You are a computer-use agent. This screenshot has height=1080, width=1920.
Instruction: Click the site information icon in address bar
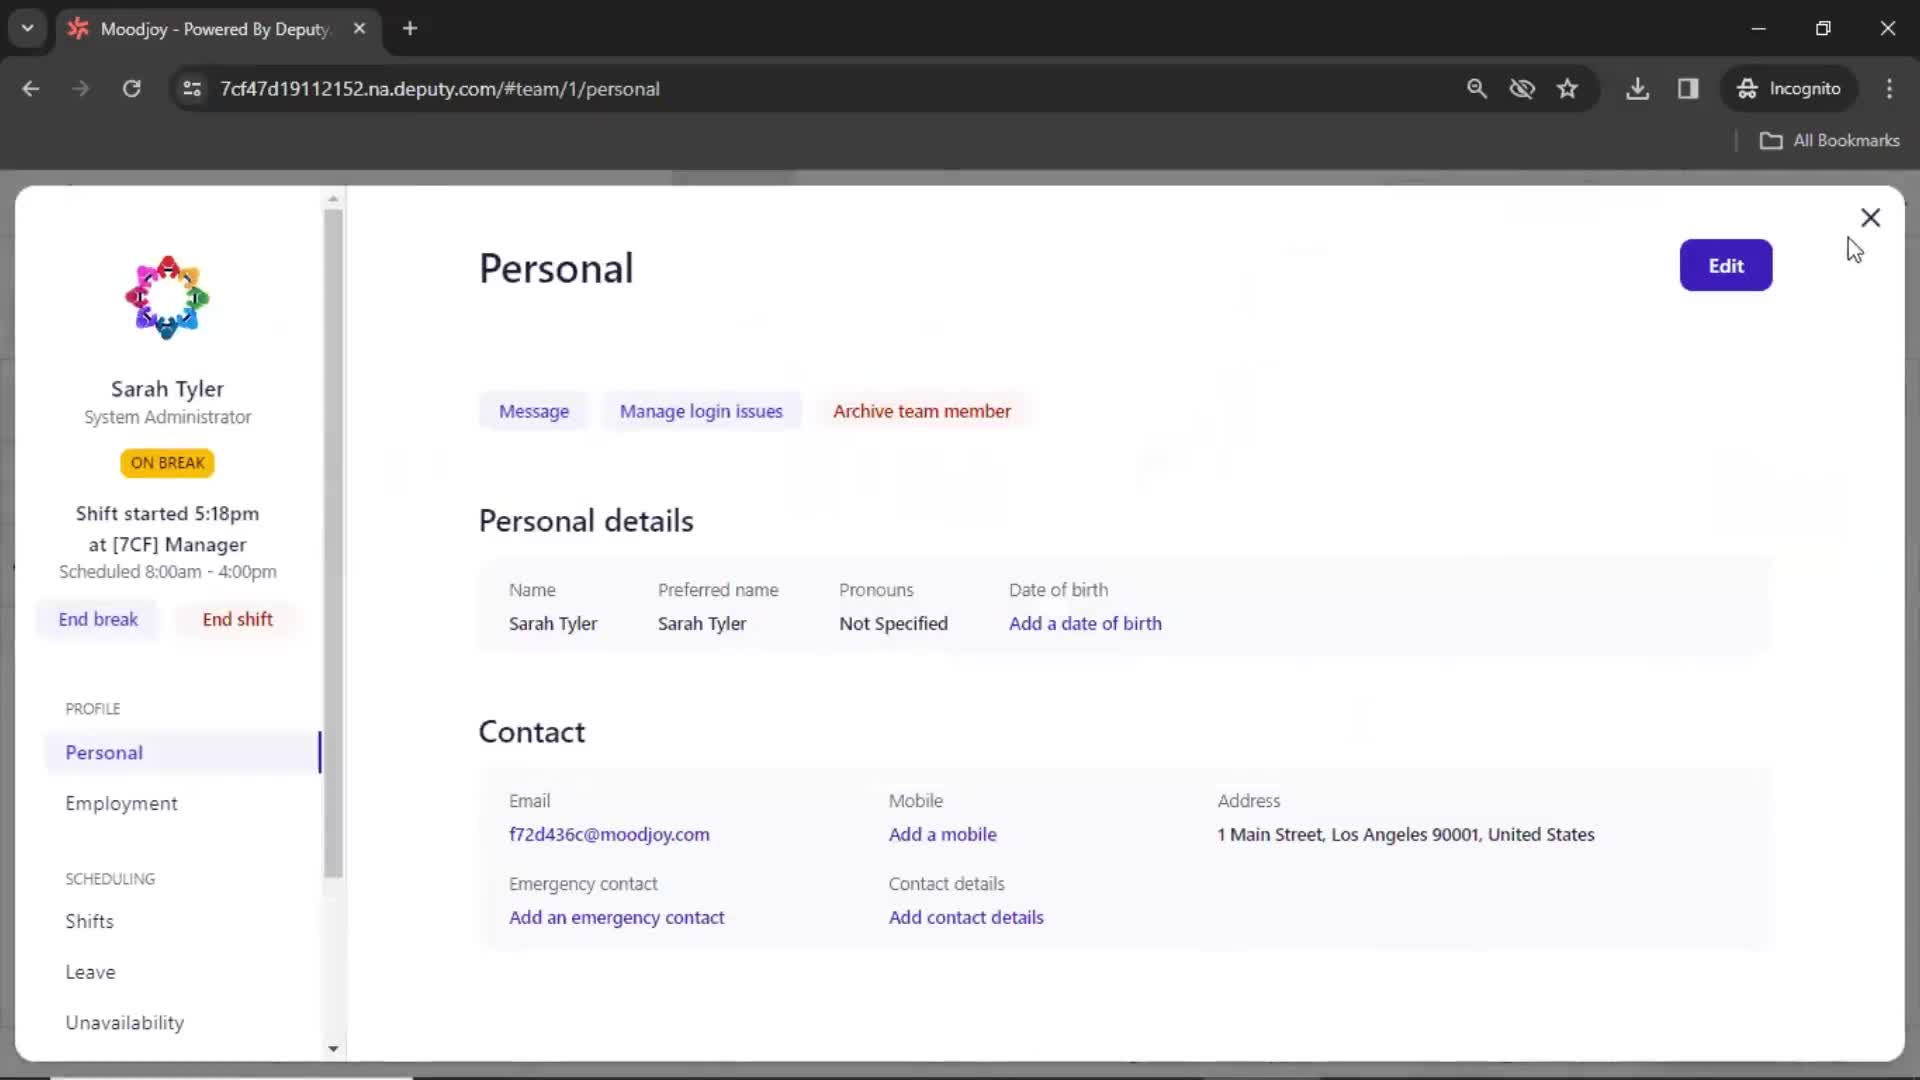[192, 89]
